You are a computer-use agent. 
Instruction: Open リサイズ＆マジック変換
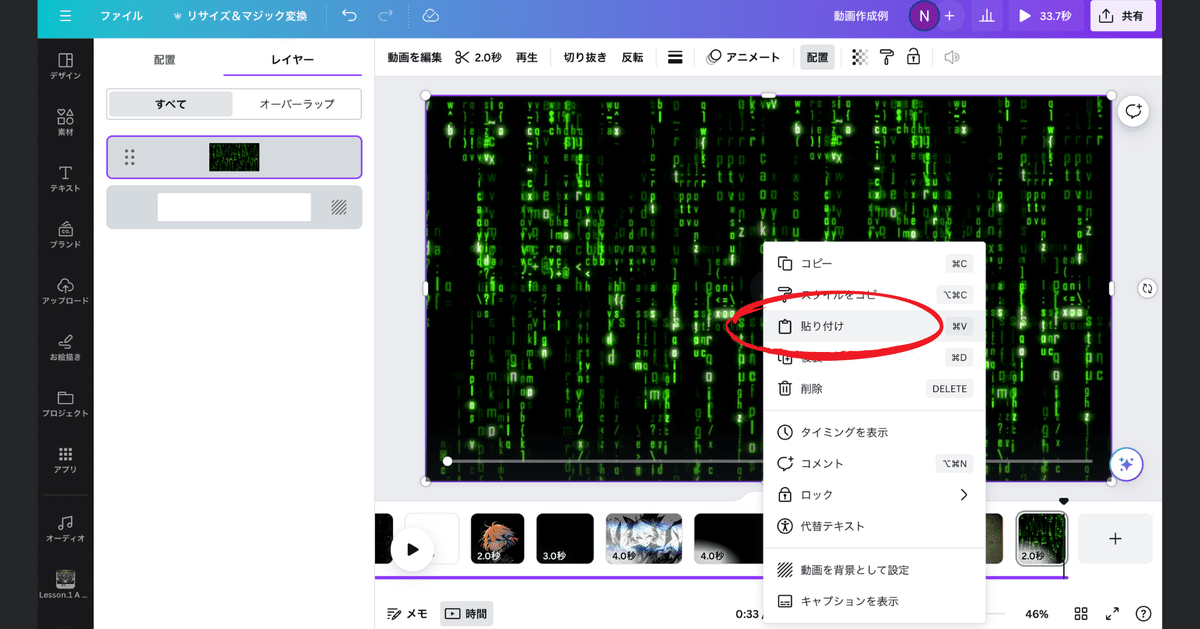(x=240, y=16)
